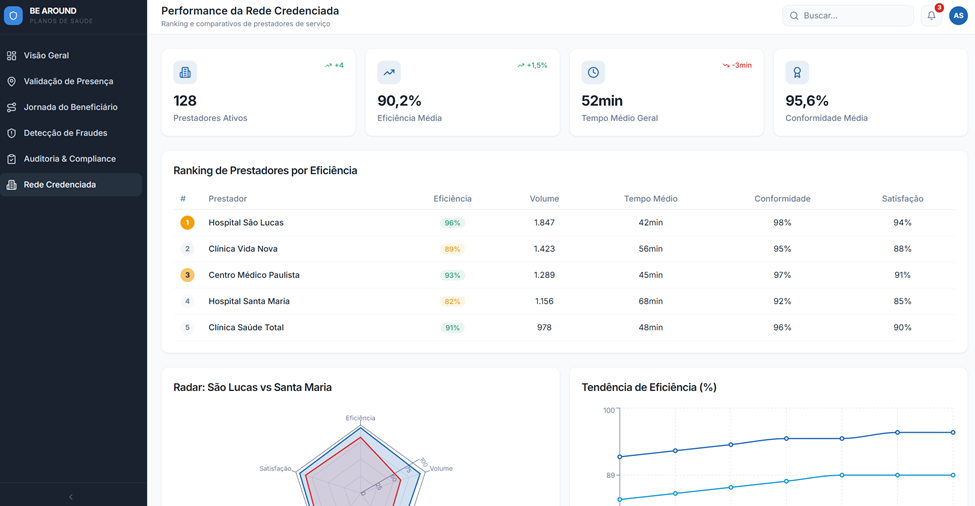Screen dimensions: 975x506
Task: Open notifications bell icon
Action: point(931,16)
